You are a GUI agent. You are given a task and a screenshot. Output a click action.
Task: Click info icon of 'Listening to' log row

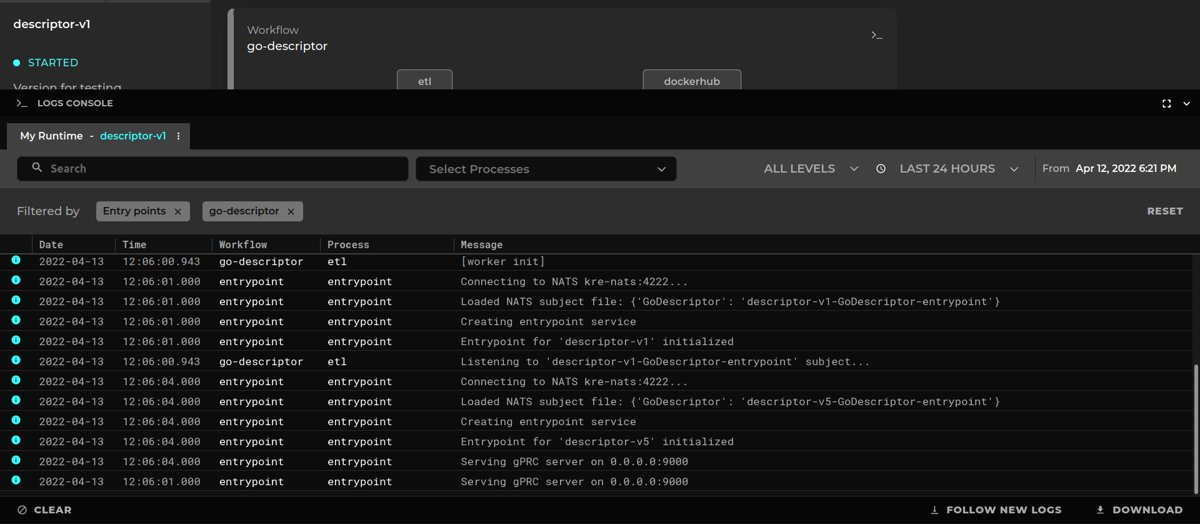[x=16, y=361]
